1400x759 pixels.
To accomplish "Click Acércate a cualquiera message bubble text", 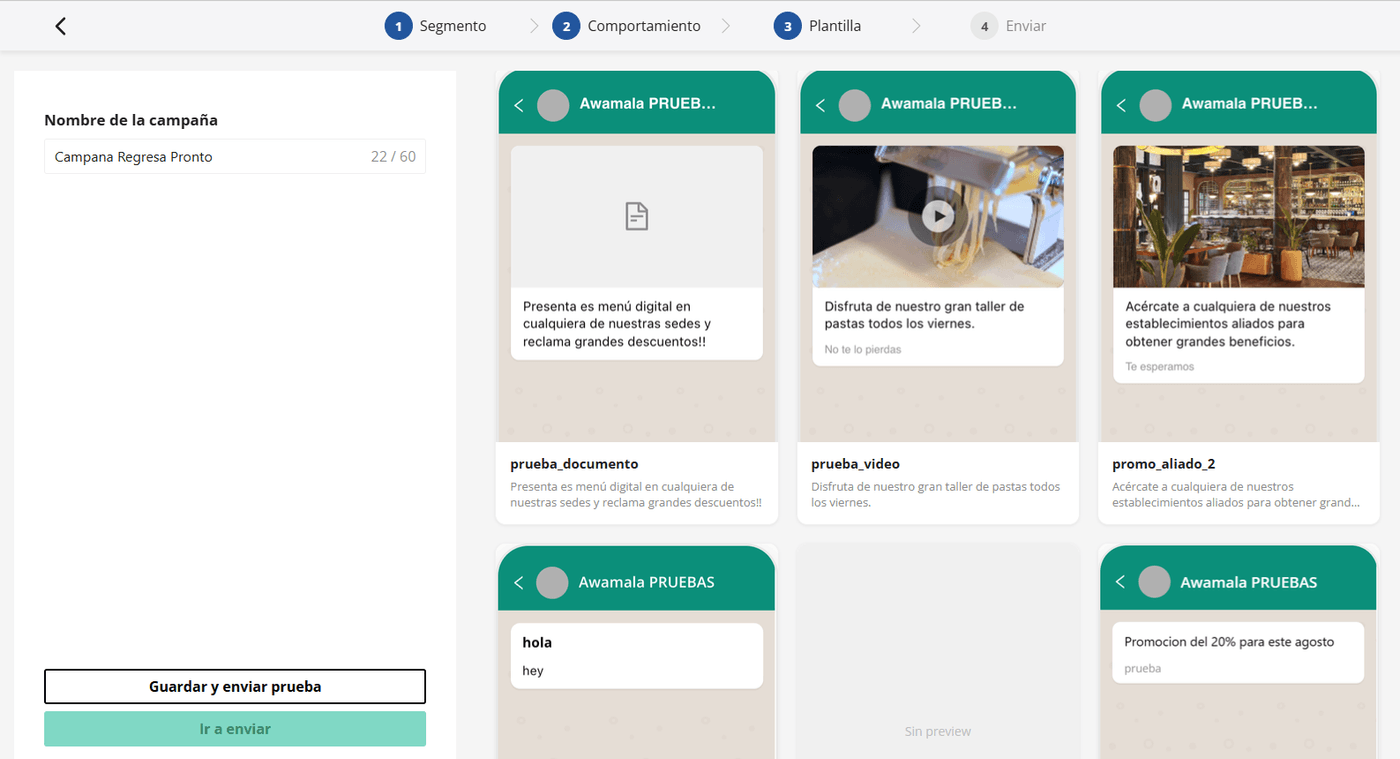I will (1228, 324).
